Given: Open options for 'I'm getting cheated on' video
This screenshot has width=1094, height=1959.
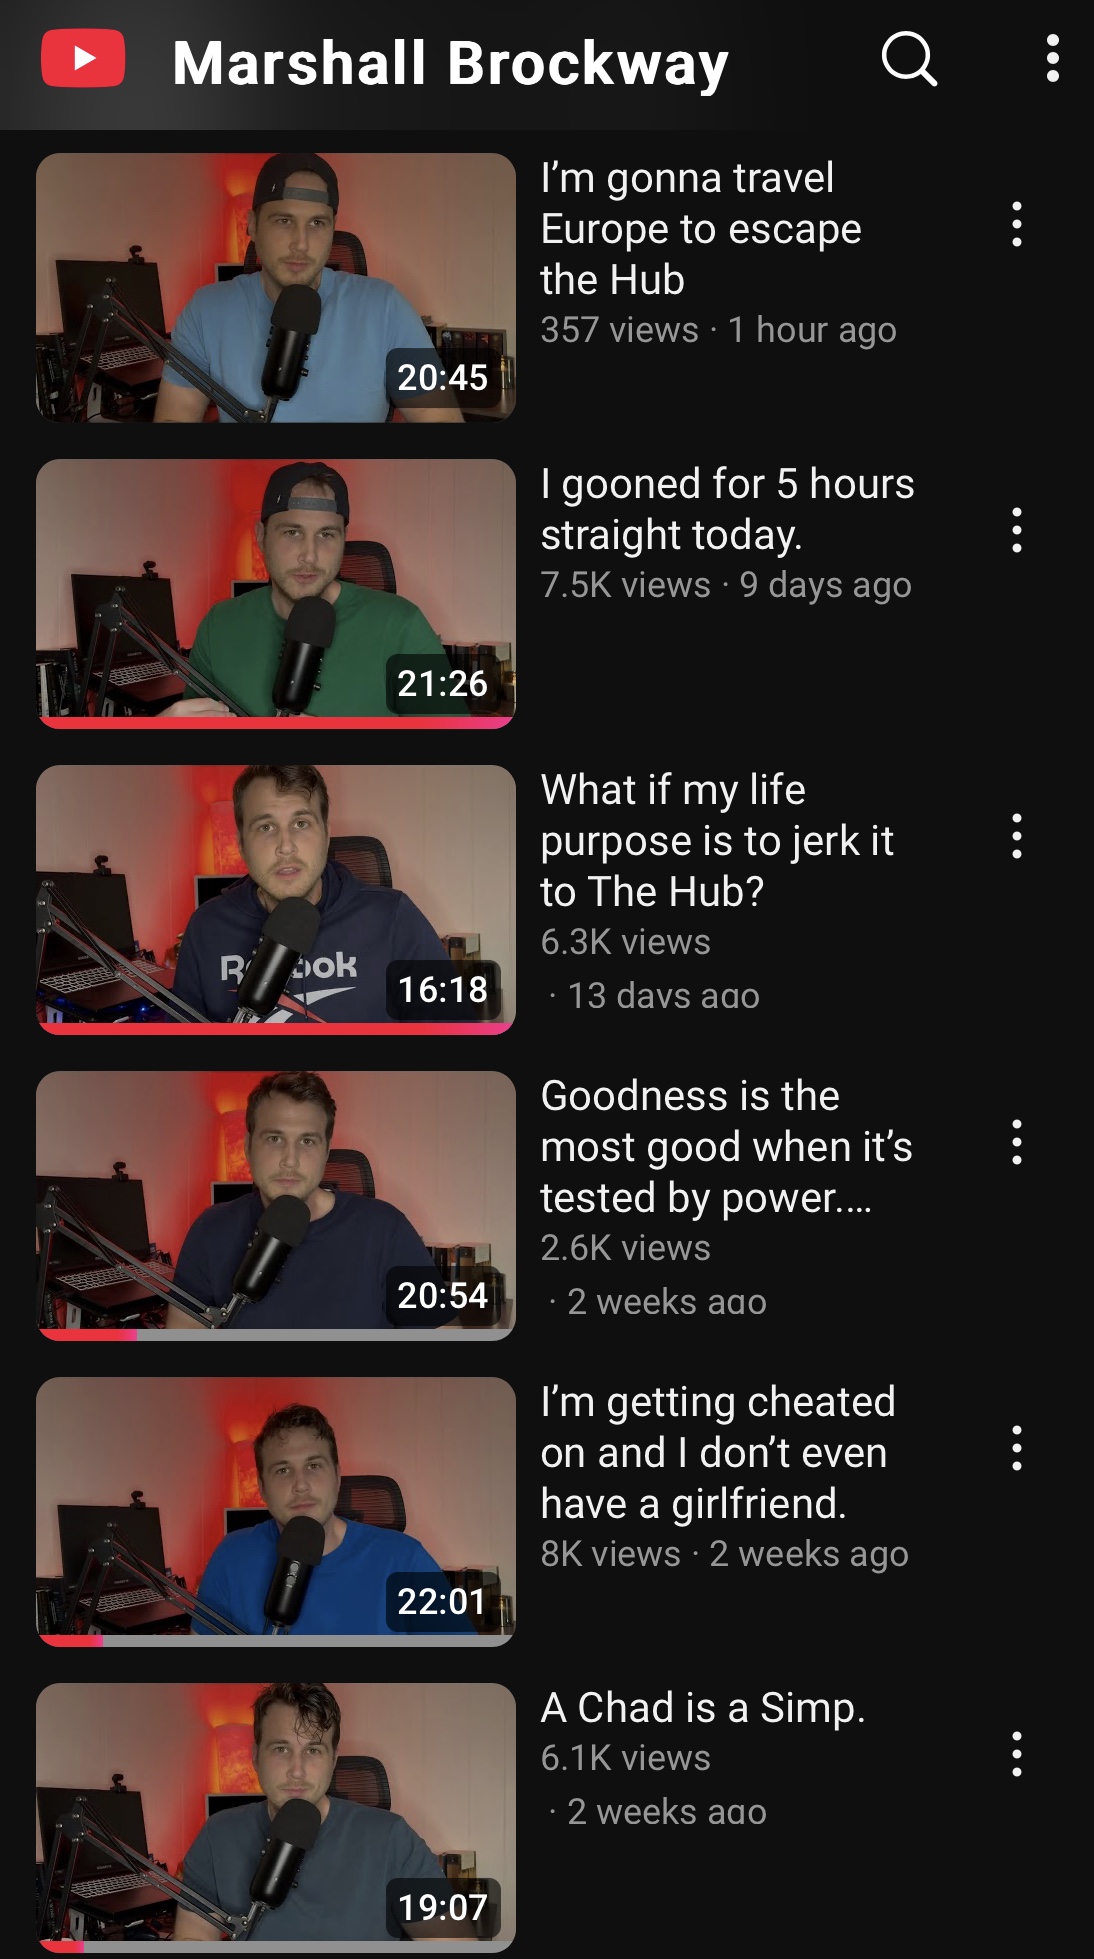Looking at the screenshot, I should click(1017, 1448).
